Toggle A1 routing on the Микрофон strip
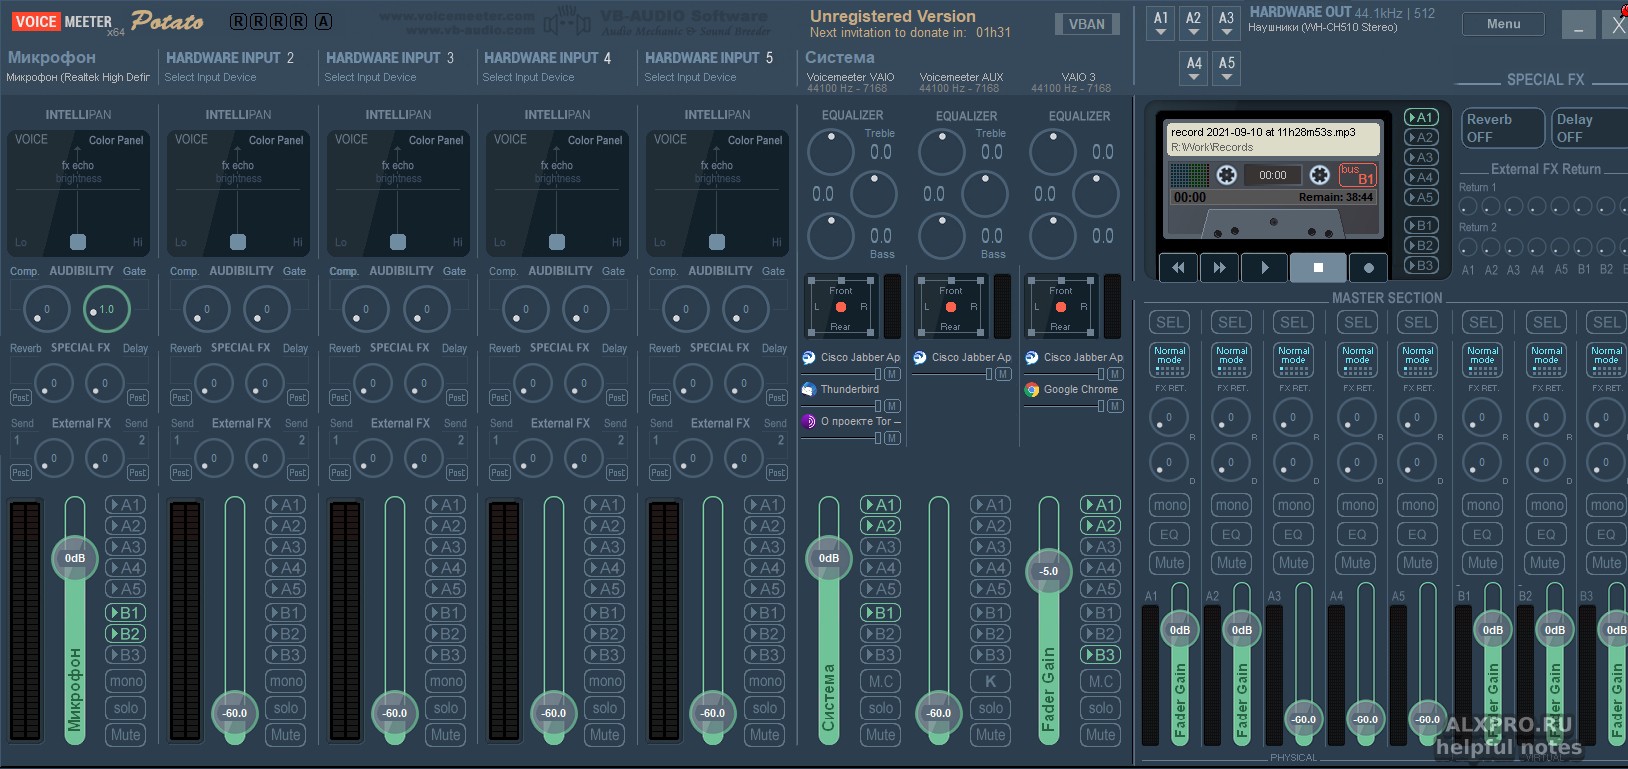1628x769 pixels. (126, 505)
